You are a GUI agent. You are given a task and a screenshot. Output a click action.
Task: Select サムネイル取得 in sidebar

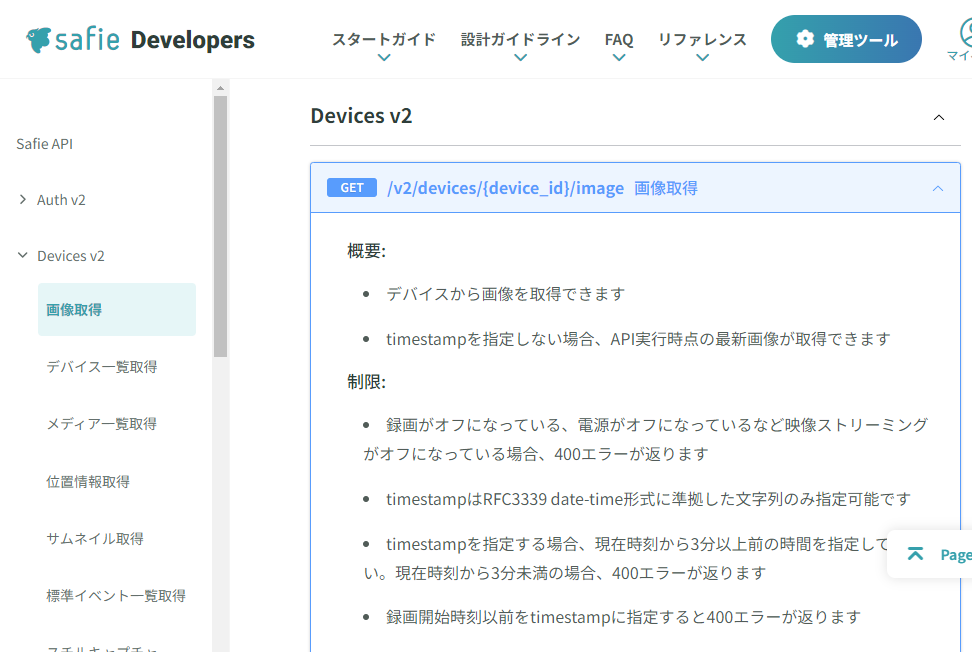click(95, 539)
